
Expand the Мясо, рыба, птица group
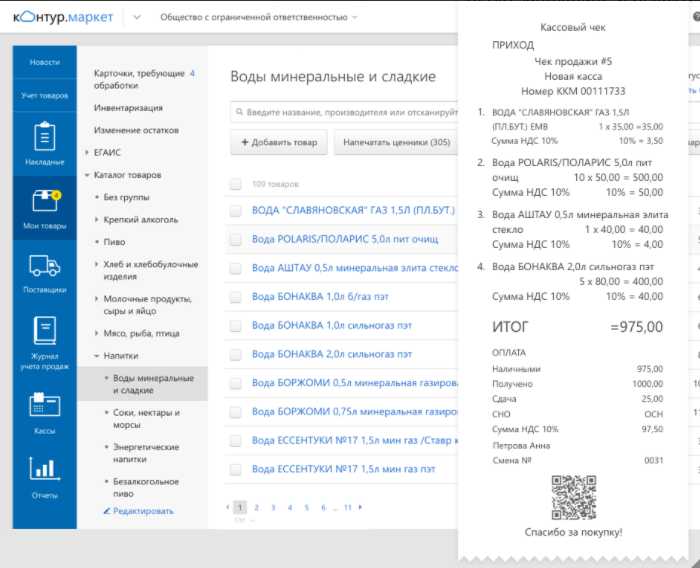point(96,333)
